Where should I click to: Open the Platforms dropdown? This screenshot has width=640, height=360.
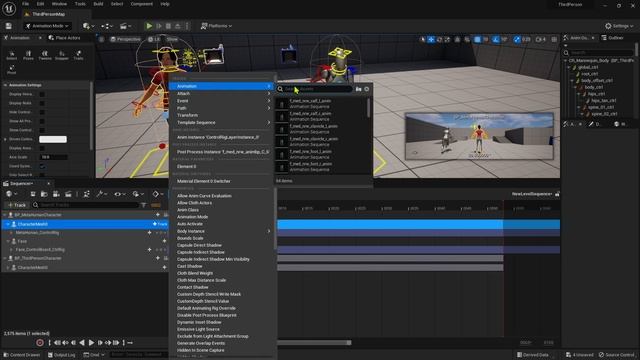[216, 26]
